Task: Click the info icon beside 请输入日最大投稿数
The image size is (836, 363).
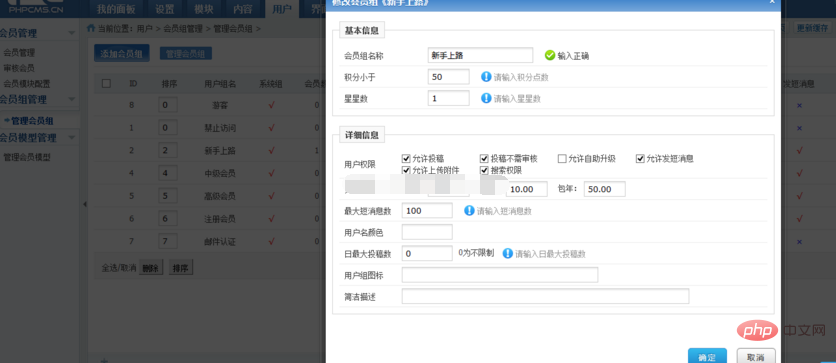Action: pyautogui.click(x=508, y=254)
